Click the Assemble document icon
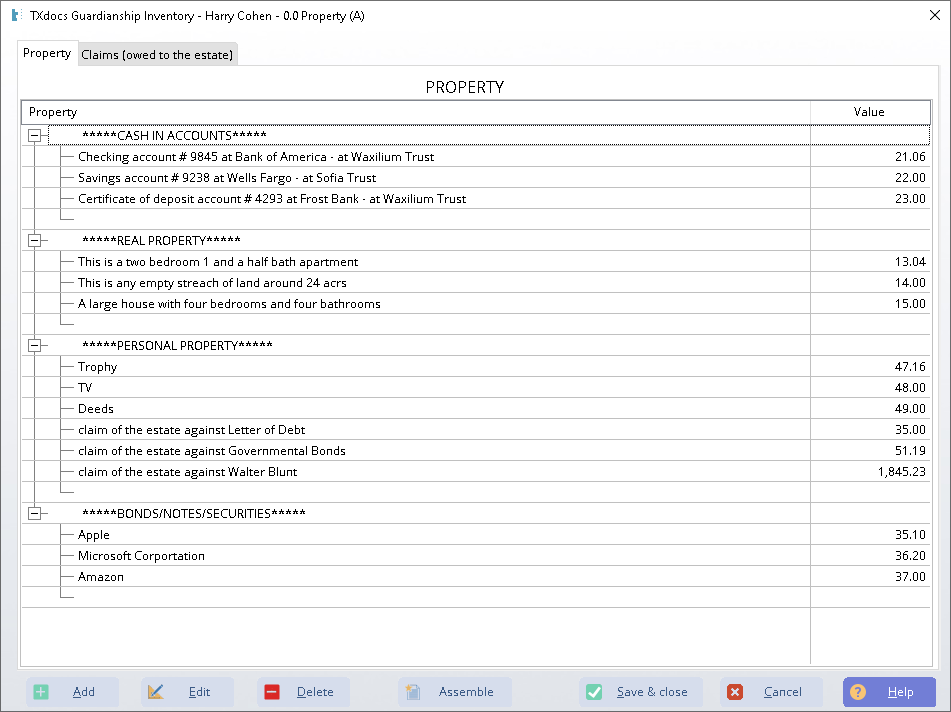Image resolution: width=951 pixels, height=712 pixels. tap(413, 692)
